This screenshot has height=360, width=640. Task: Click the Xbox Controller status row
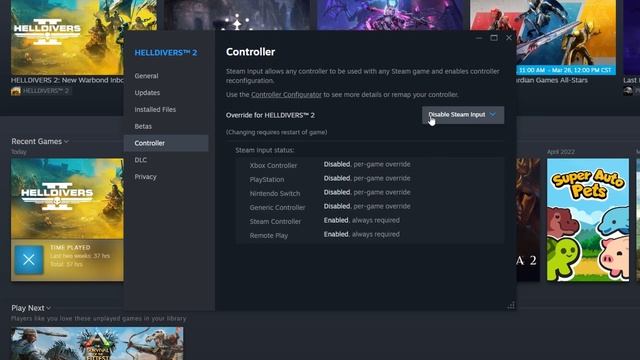point(369,164)
